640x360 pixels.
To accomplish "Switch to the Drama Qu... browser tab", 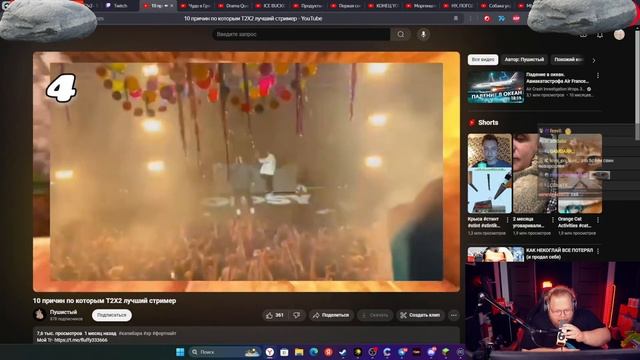I will (x=233, y=6).
